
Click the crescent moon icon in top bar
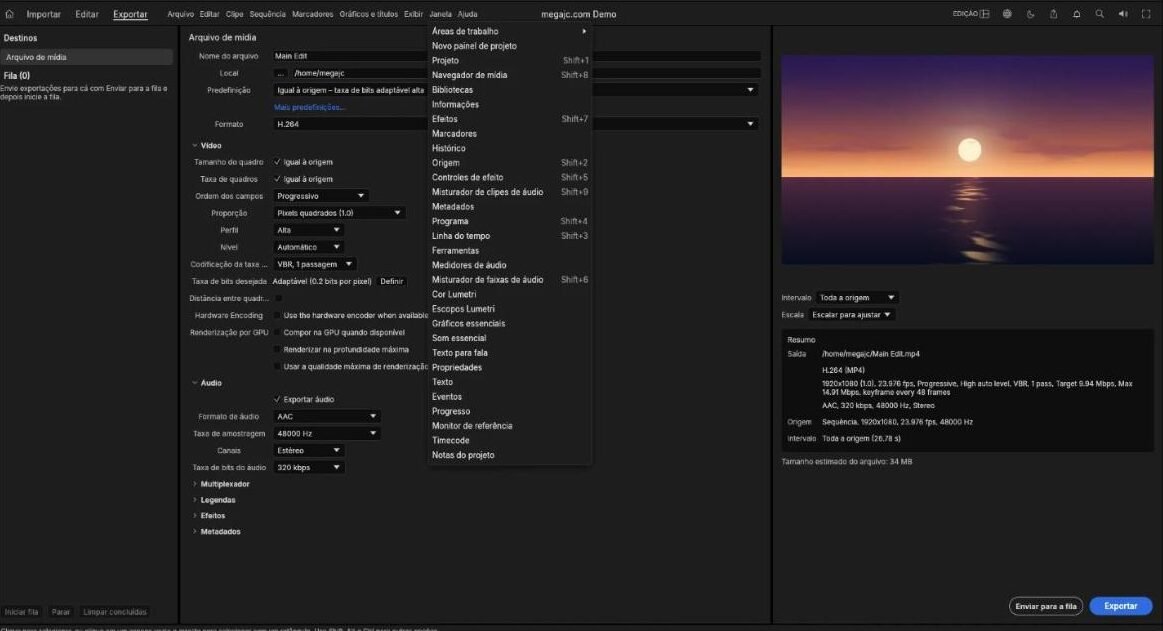point(1030,14)
